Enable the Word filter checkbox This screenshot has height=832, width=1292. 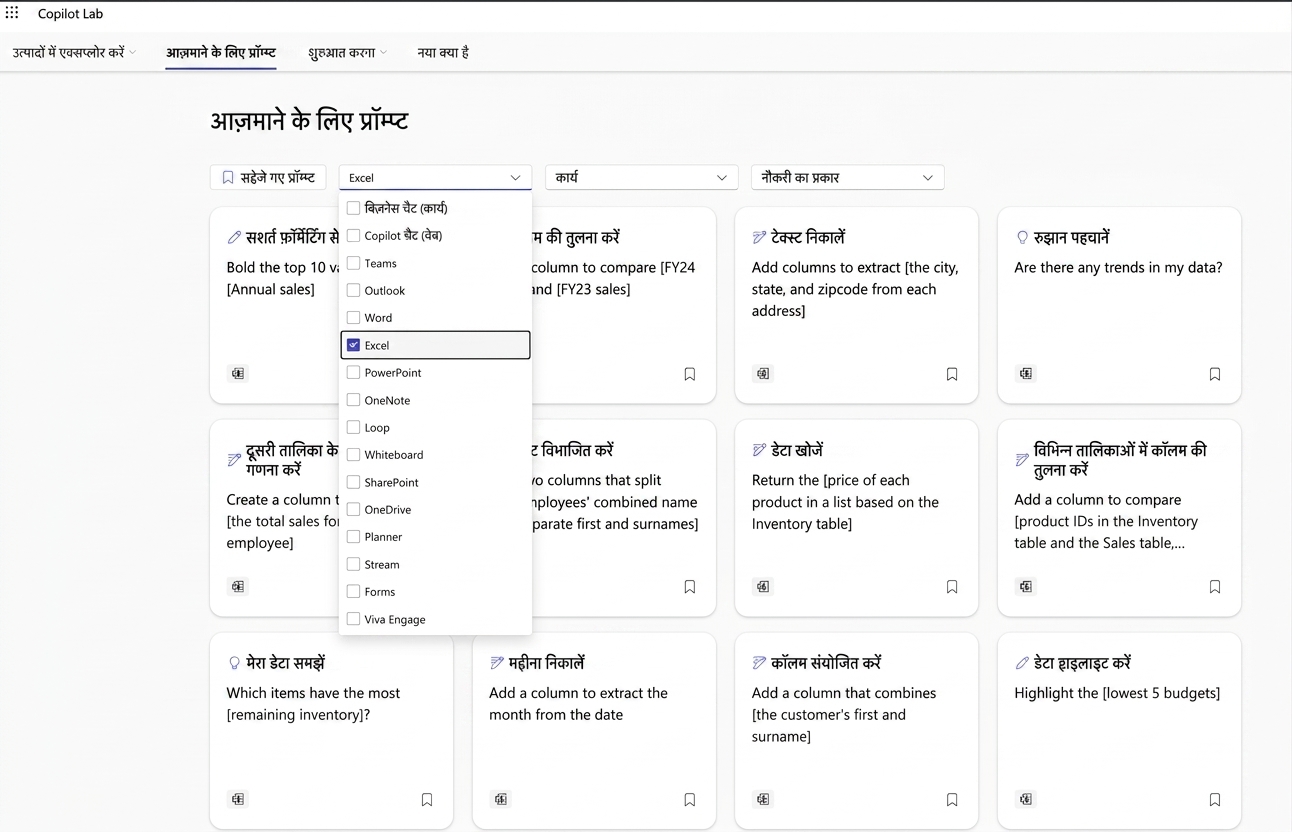(x=353, y=318)
